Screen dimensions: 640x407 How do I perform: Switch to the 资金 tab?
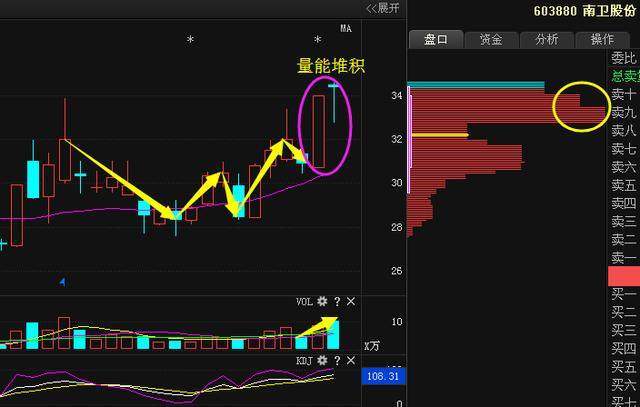tap(491, 40)
